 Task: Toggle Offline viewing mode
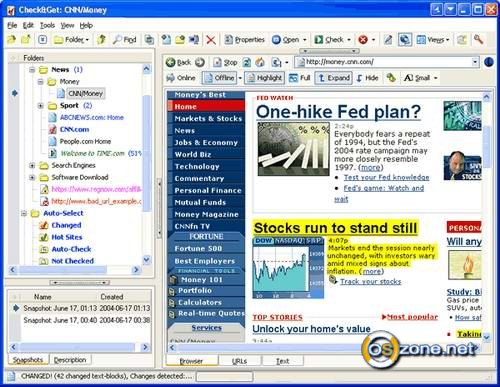[x=220, y=78]
